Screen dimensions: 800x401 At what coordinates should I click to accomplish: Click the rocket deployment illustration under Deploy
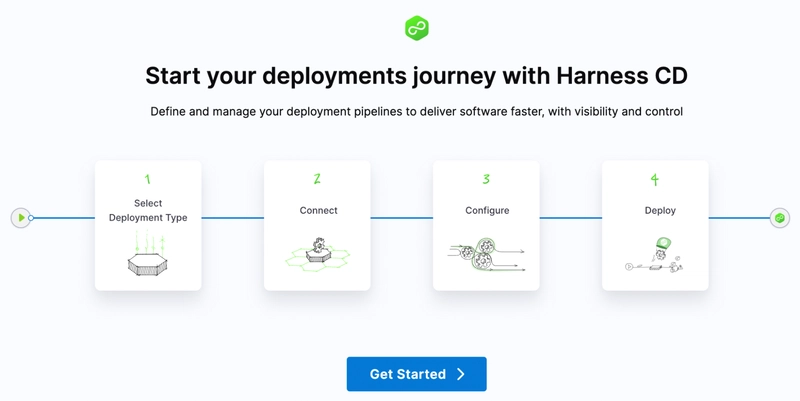(655, 255)
